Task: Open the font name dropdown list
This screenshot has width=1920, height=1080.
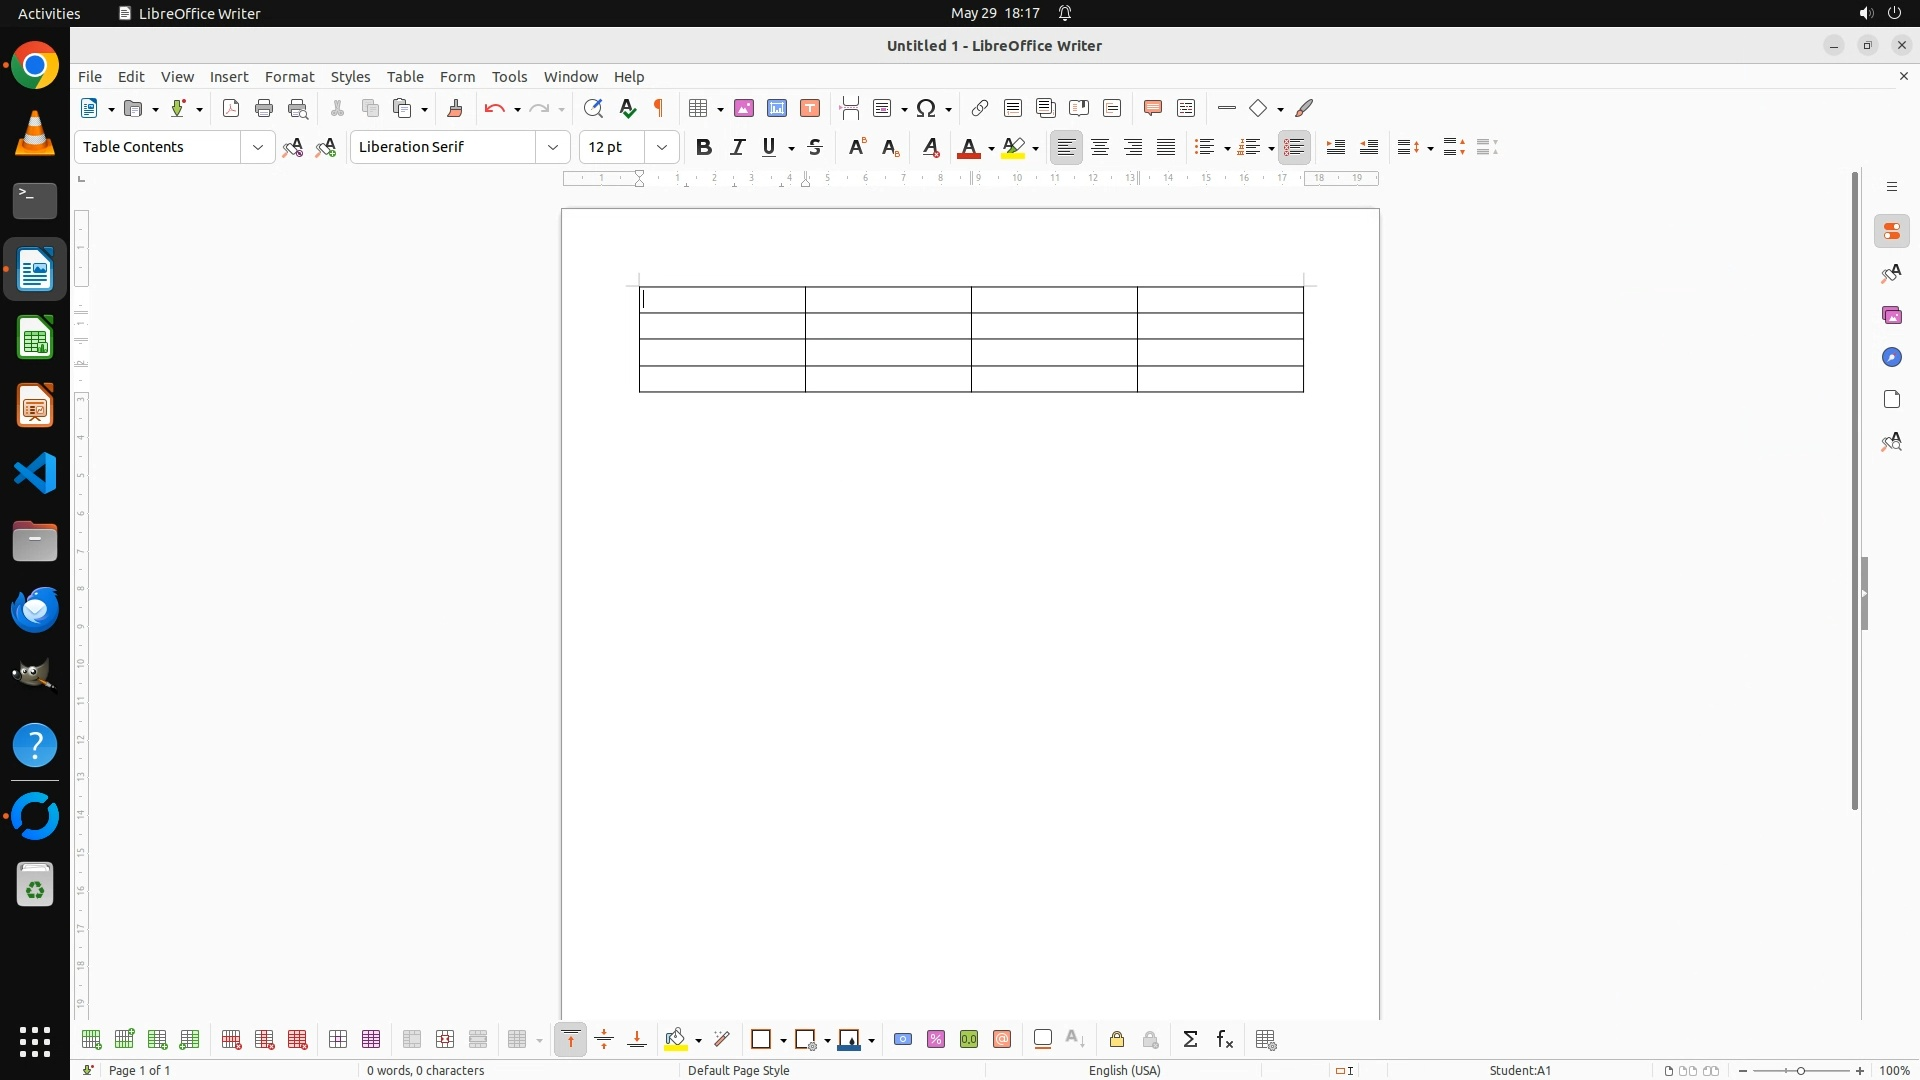Action: tap(553, 147)
